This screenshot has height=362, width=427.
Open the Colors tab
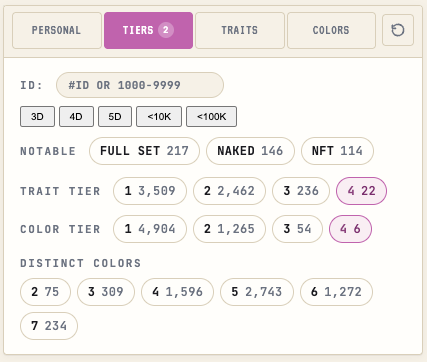tap(331, 30)
